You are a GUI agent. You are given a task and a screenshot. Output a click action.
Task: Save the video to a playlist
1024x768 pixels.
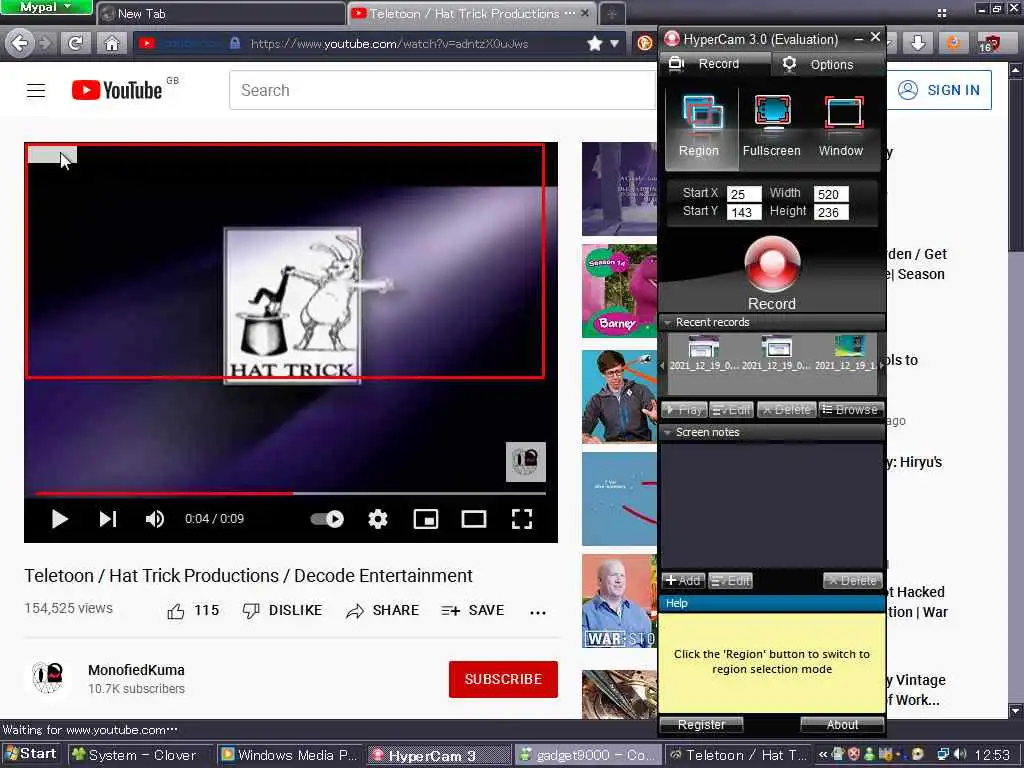[472, 611]
